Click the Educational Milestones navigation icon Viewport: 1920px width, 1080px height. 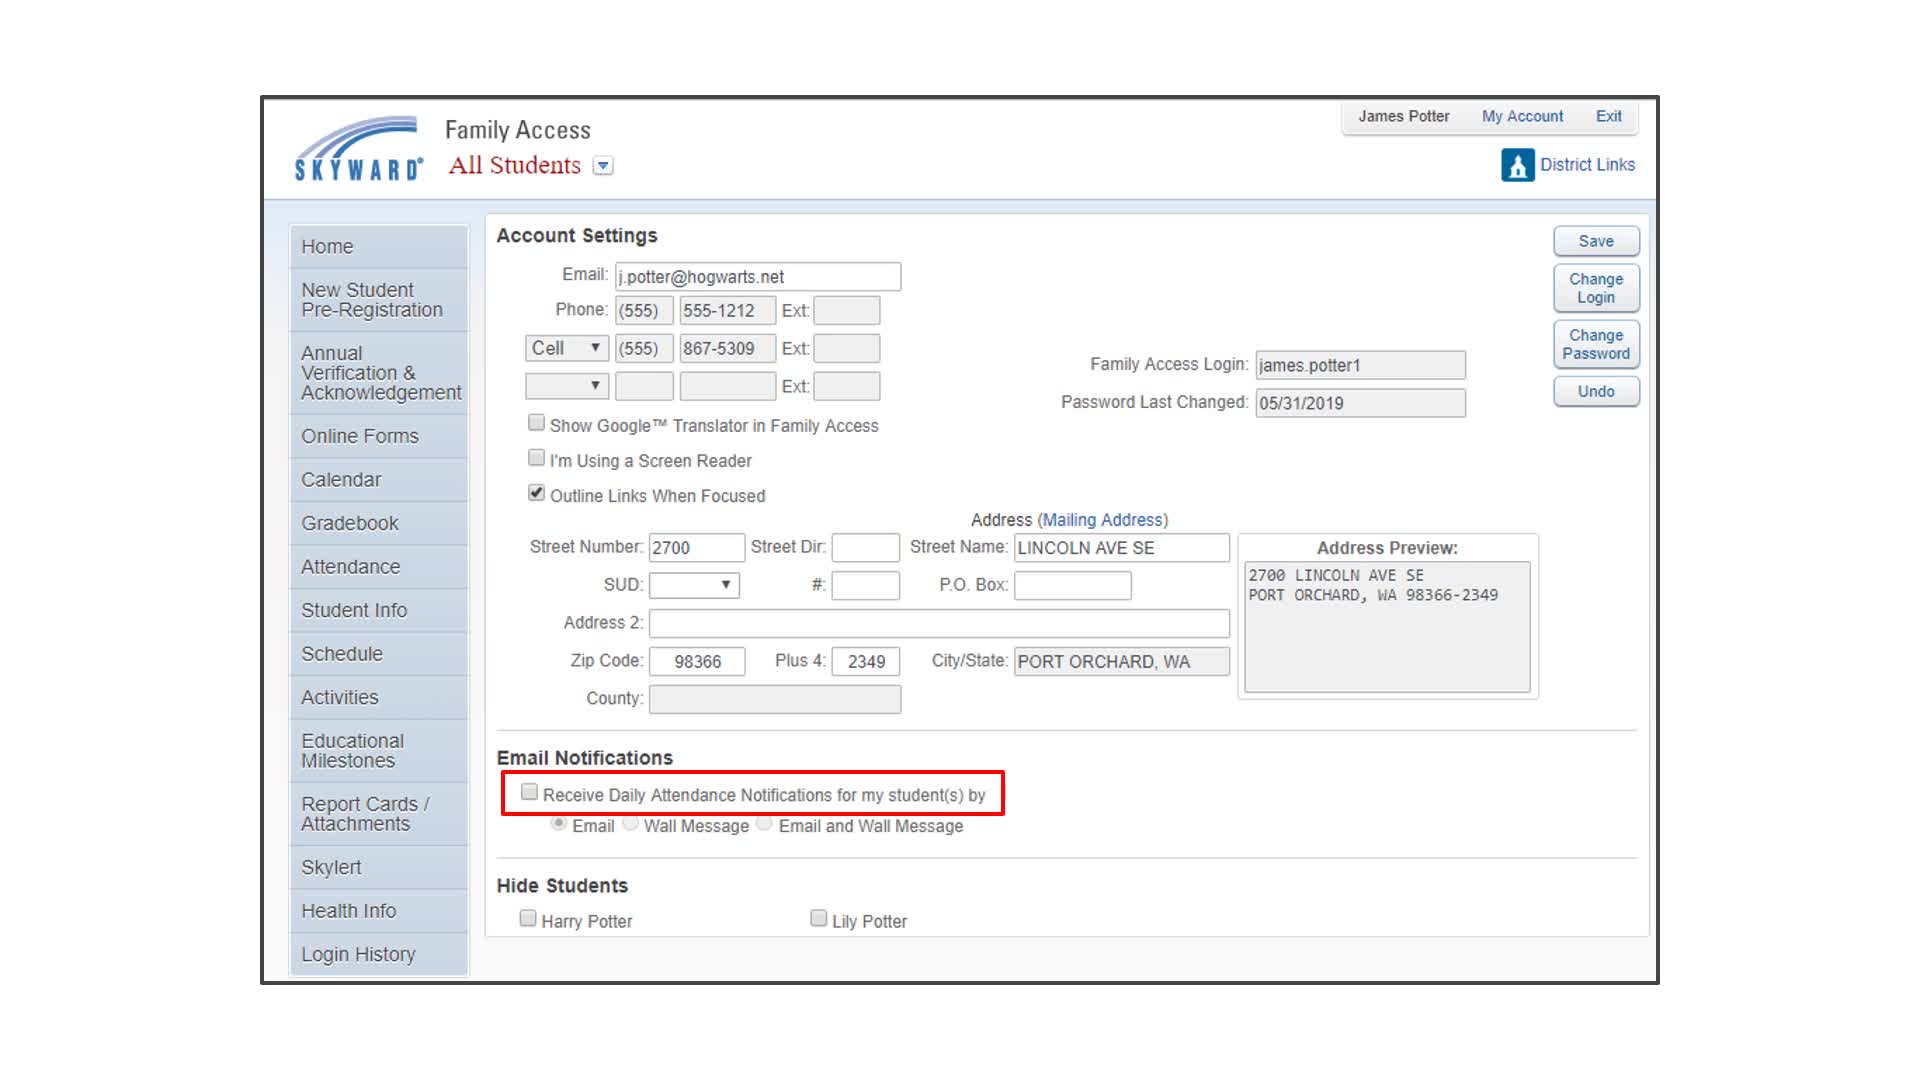click(x=348, y=750)
